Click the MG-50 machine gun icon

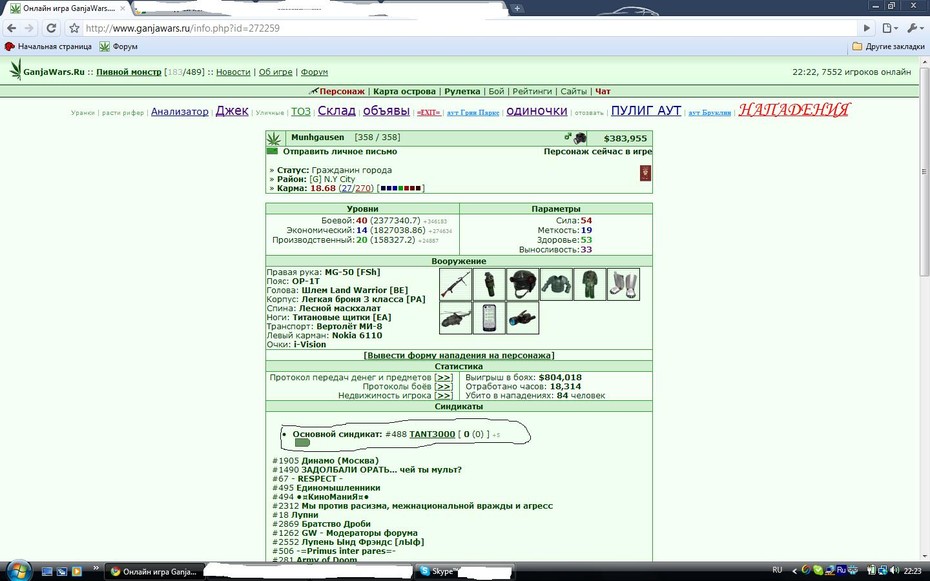coord(456,285)
